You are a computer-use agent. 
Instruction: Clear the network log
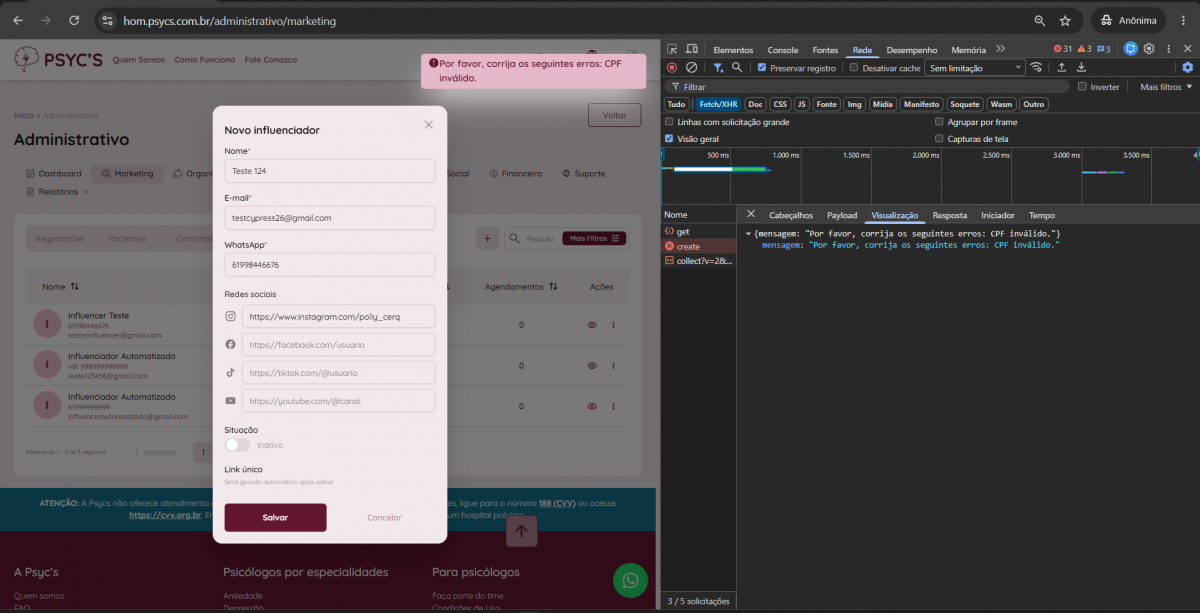tap(691, 67)
